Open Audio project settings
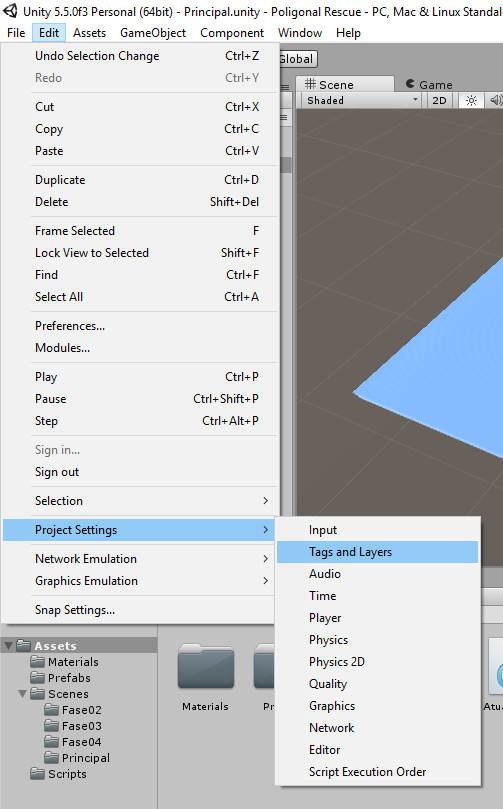The width and height of the screenshot is (503, 809). 378,574
